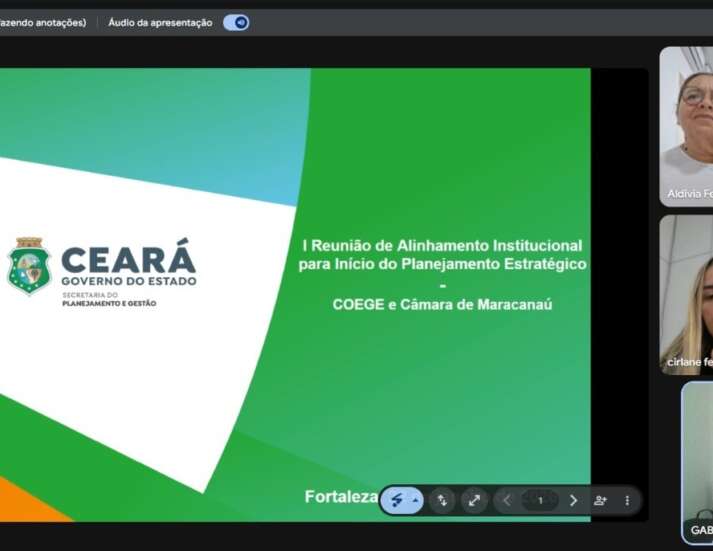Click "I Reunião de Alinhamento Institucional" title line
The width and height of the screenshot is (713, 551).
tap(442, 245)
